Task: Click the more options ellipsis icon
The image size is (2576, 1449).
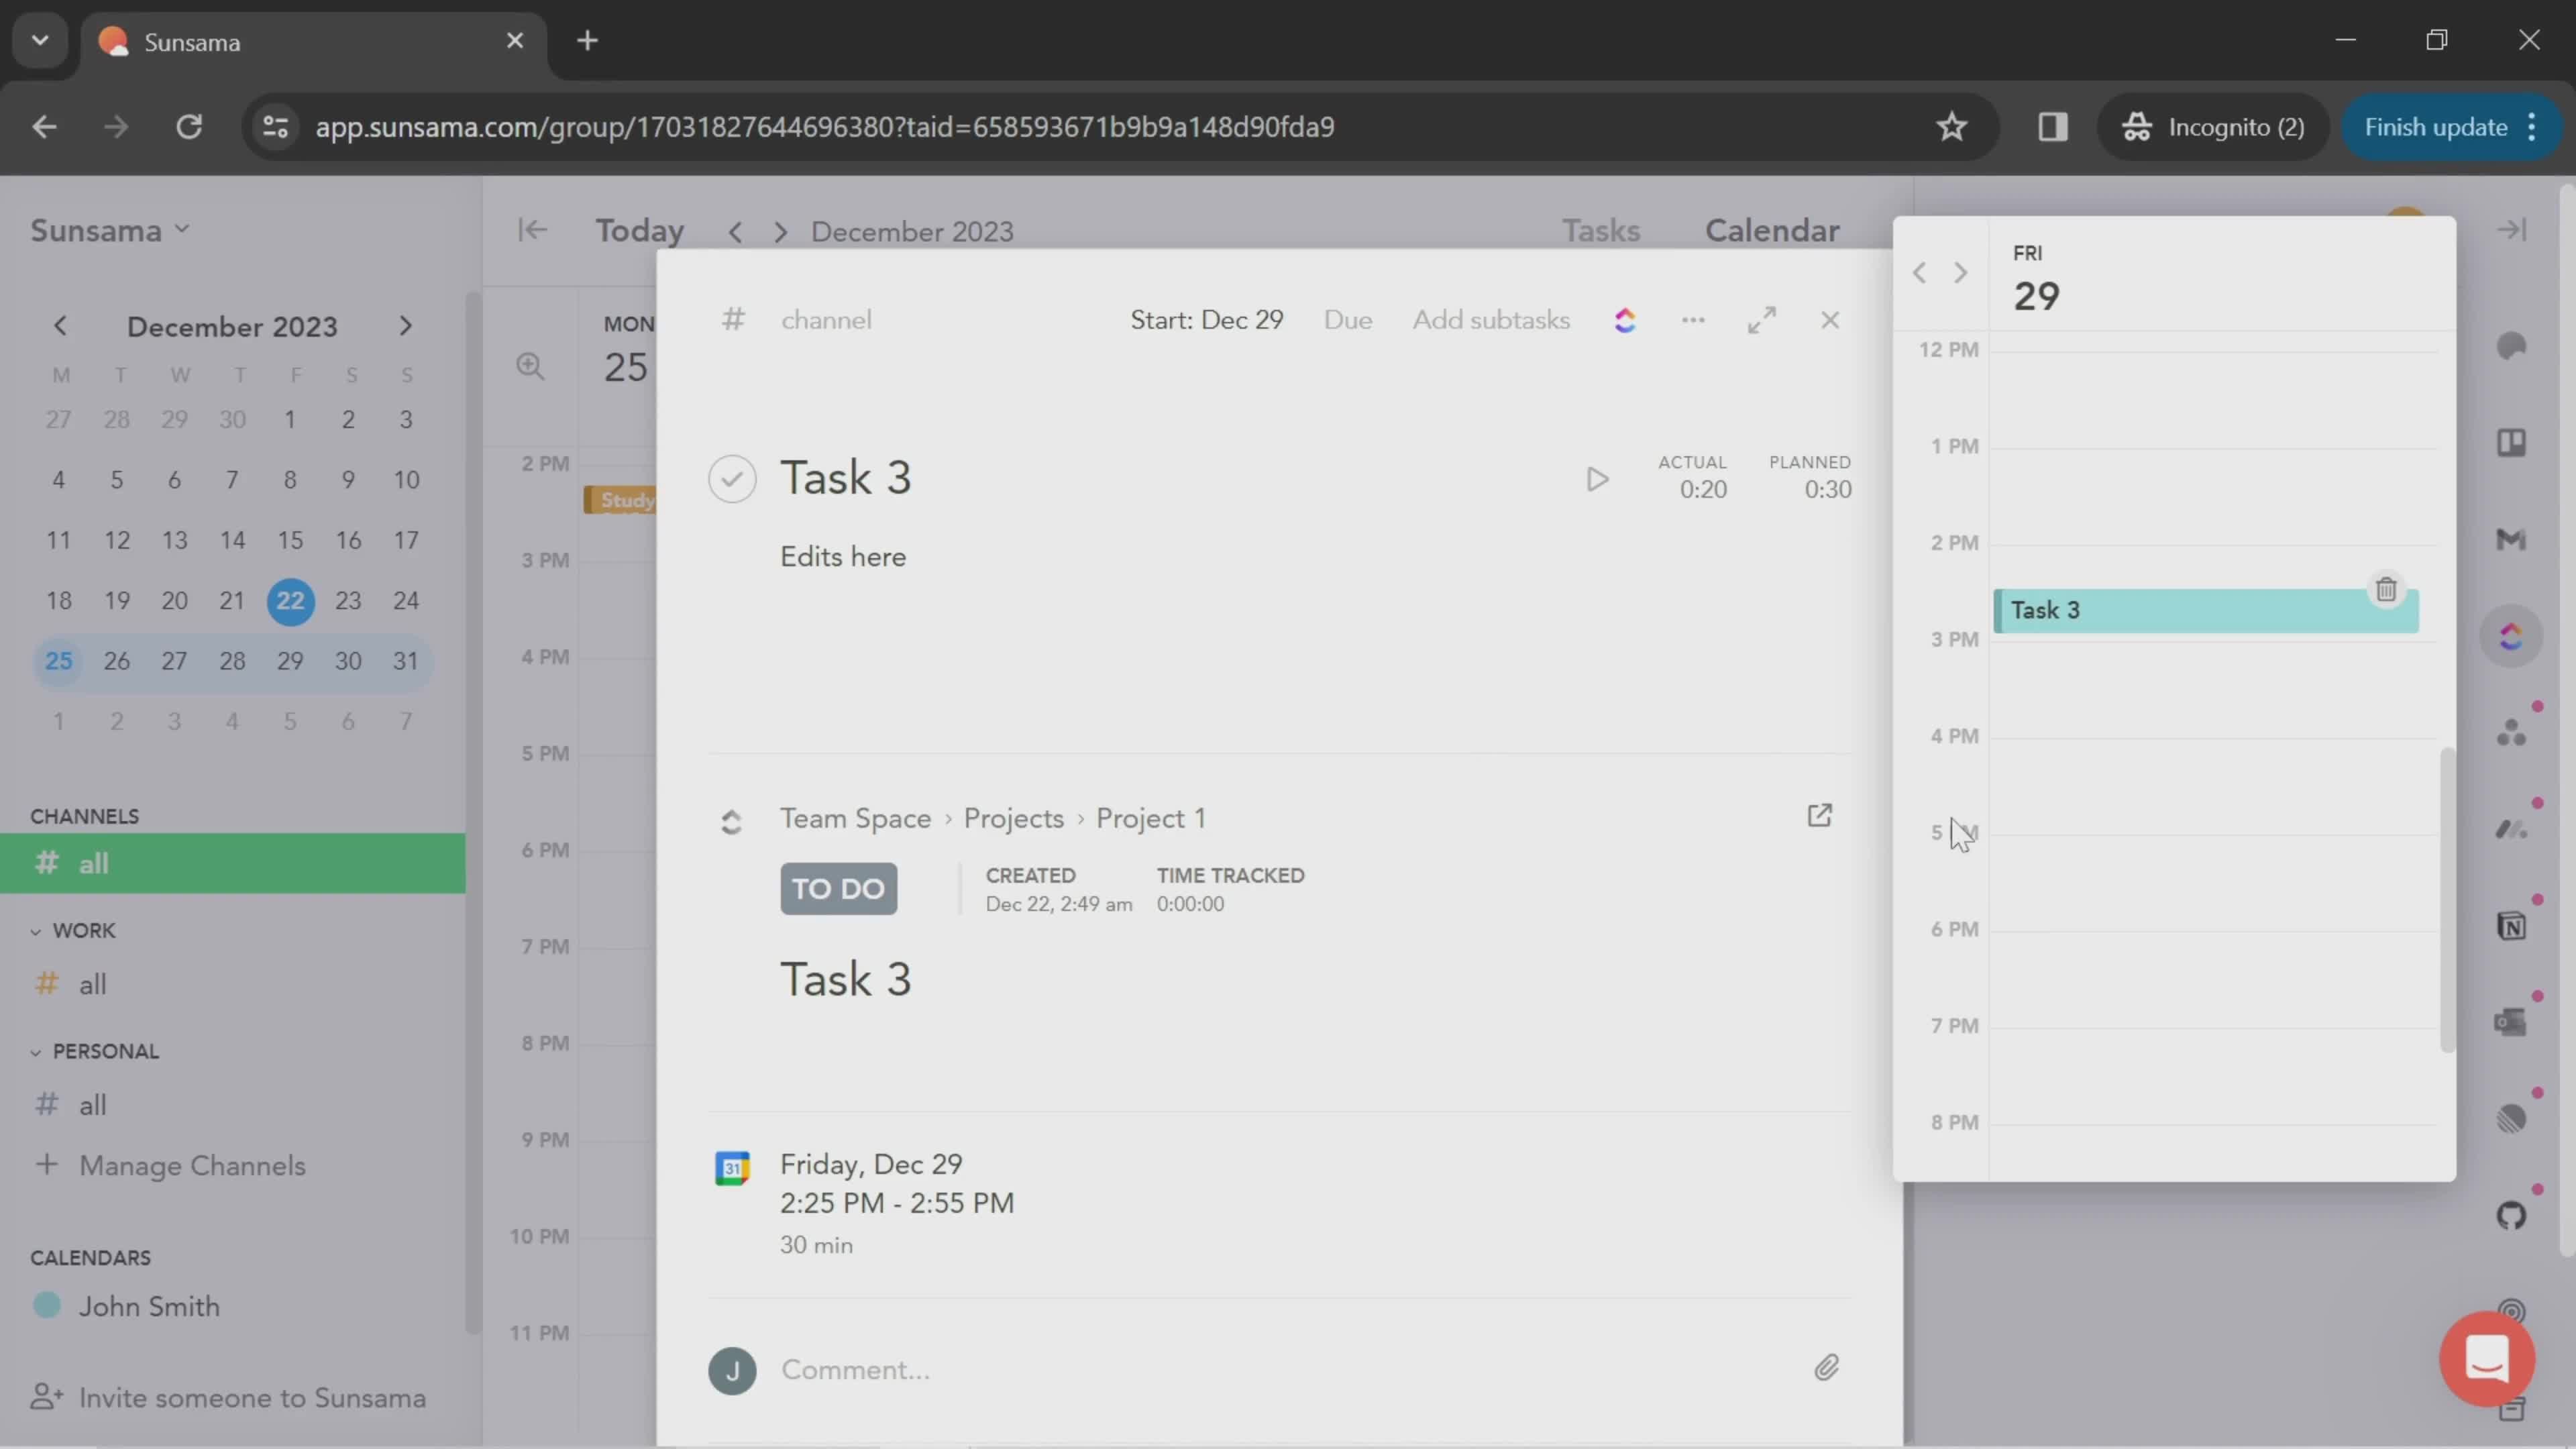Action: pyautogui.click(x=1693, y=320)
